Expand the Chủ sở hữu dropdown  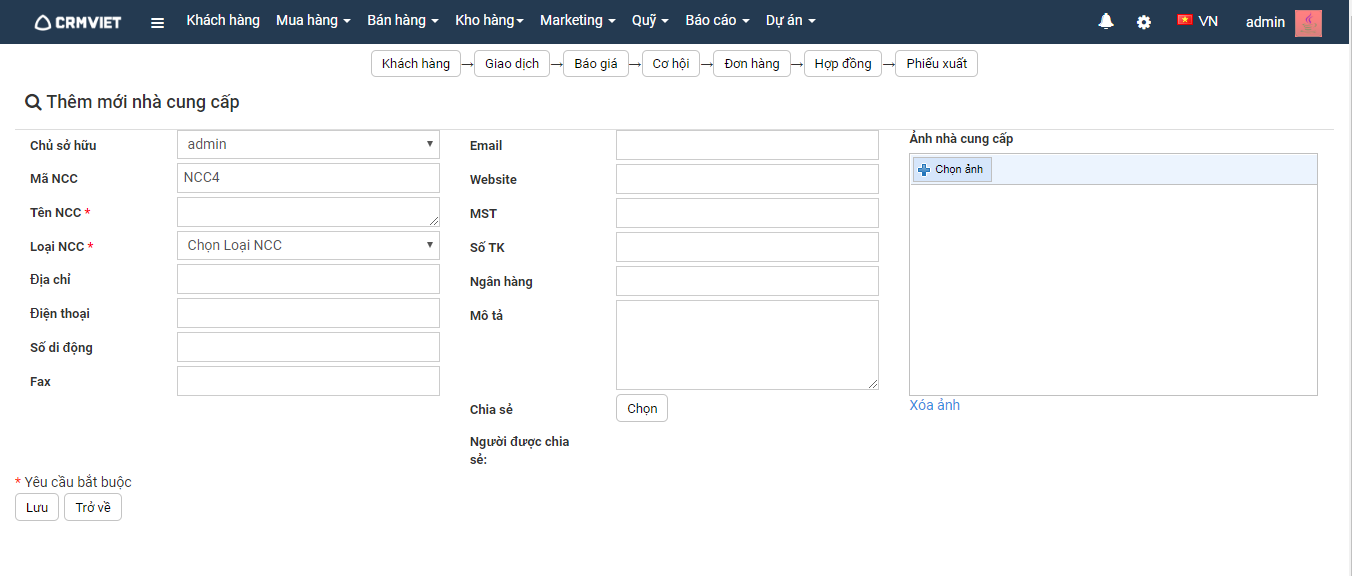pyautogui.click(x=308, y=145)
